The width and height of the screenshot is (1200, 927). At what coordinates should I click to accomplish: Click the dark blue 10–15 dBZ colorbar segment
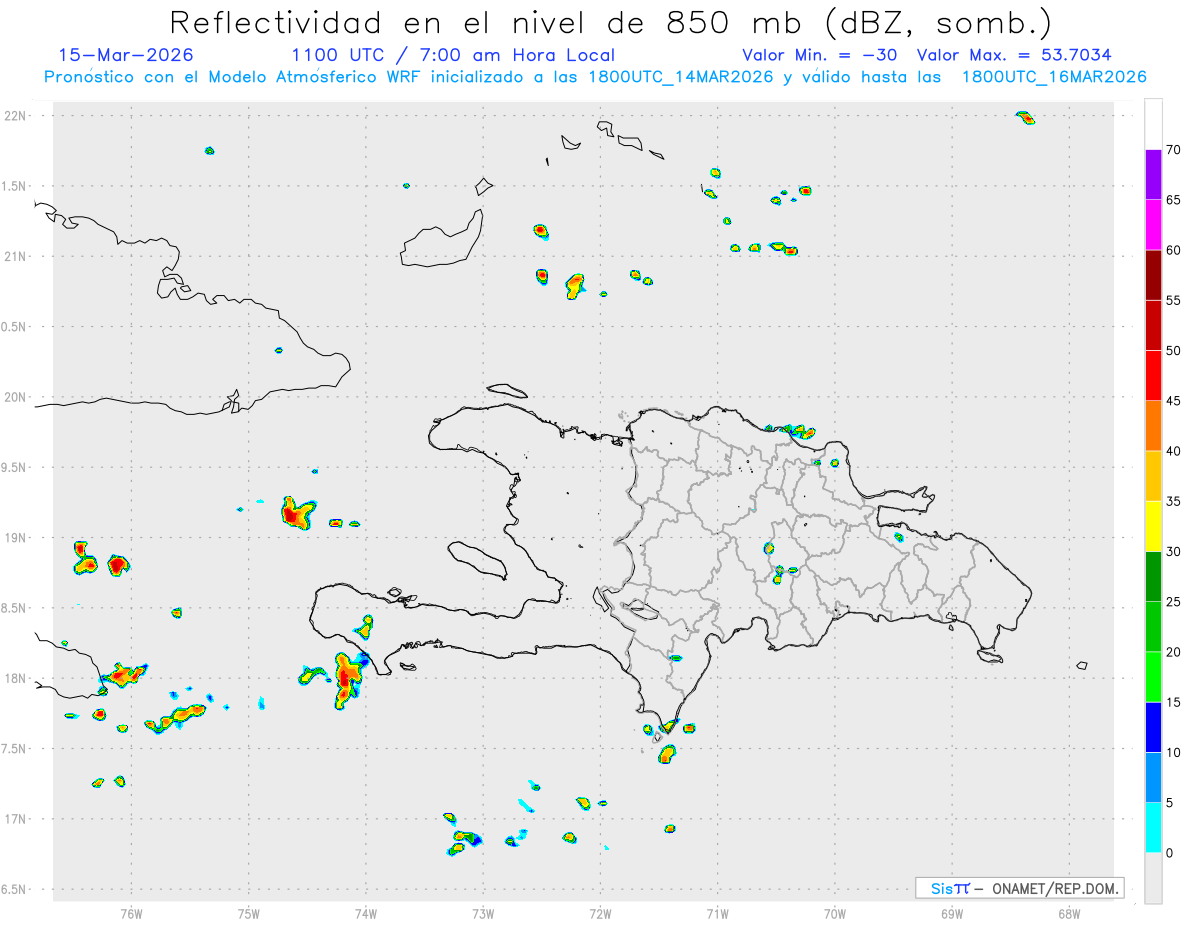pos(1153,728)
